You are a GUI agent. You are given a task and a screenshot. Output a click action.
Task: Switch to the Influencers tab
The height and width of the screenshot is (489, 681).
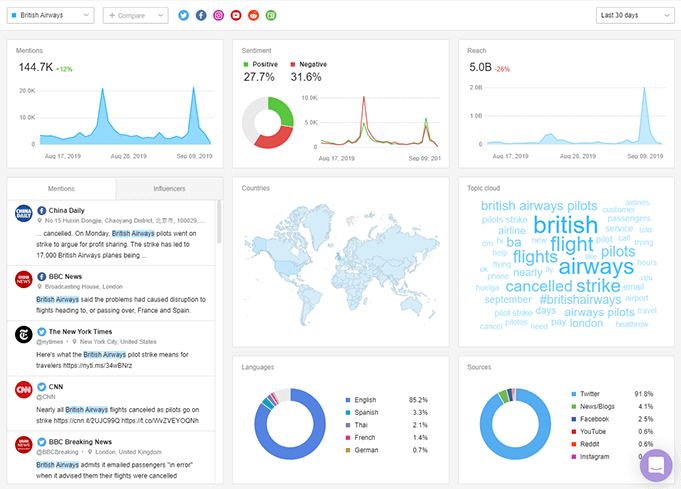click(169, 188)
